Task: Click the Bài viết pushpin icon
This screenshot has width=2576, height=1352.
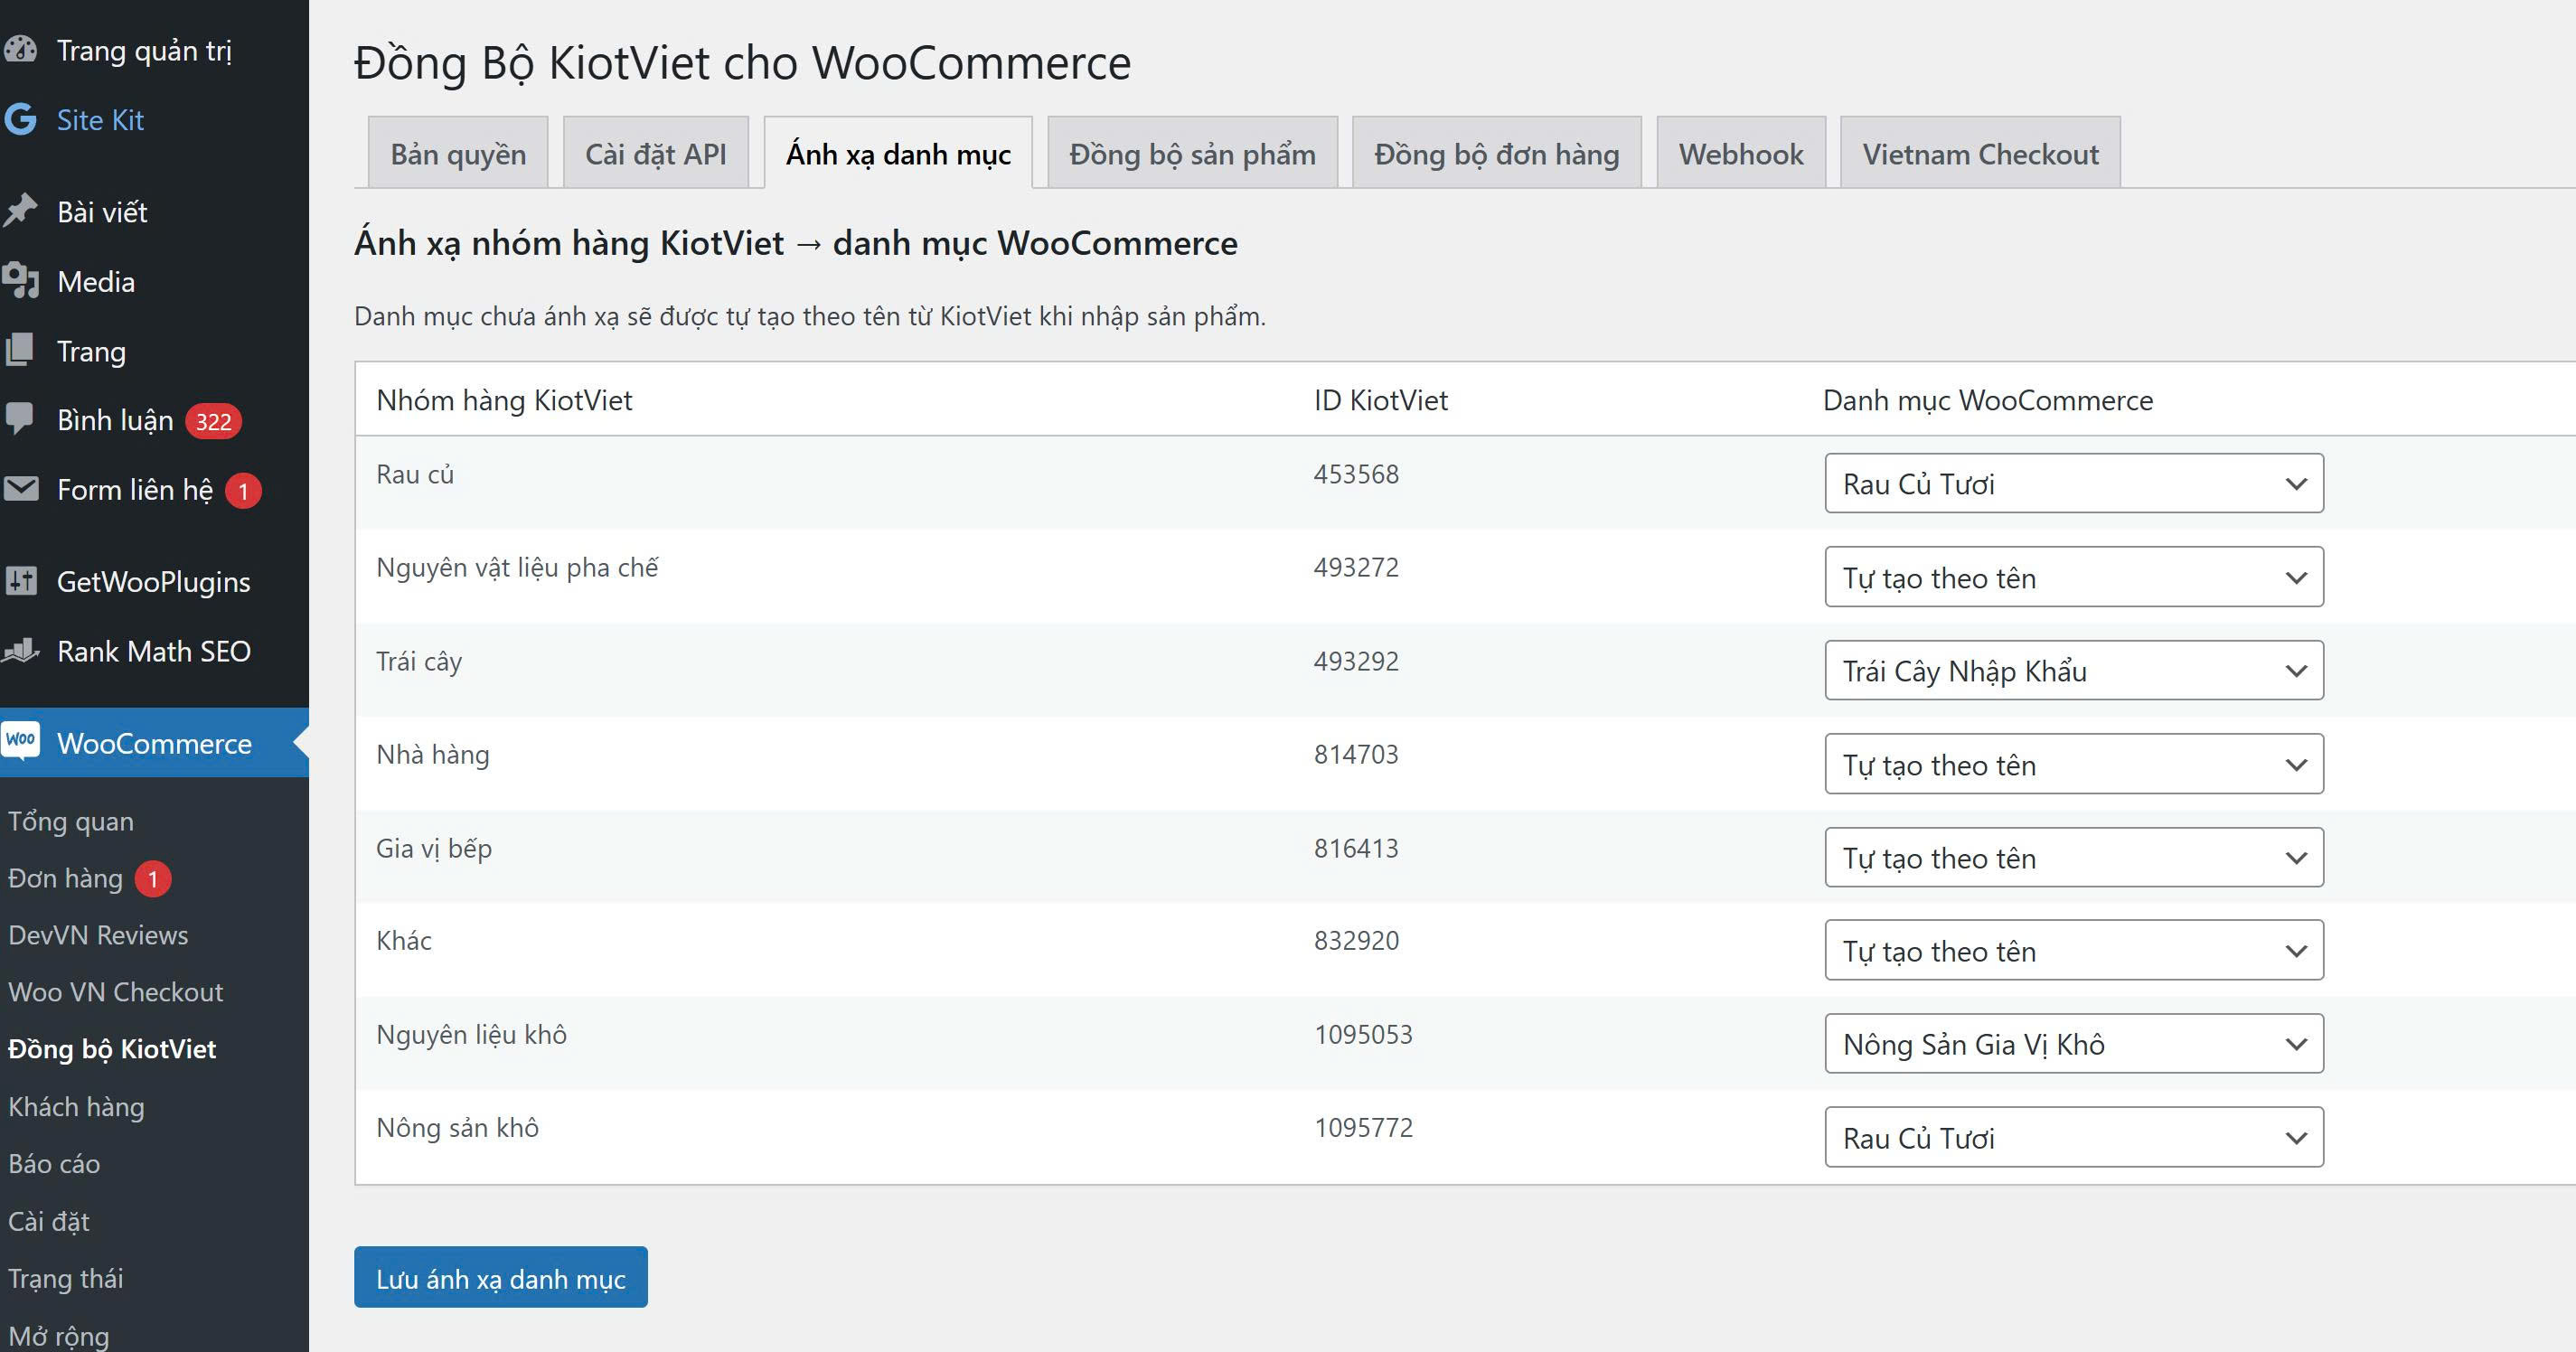Action: (20, 211)
